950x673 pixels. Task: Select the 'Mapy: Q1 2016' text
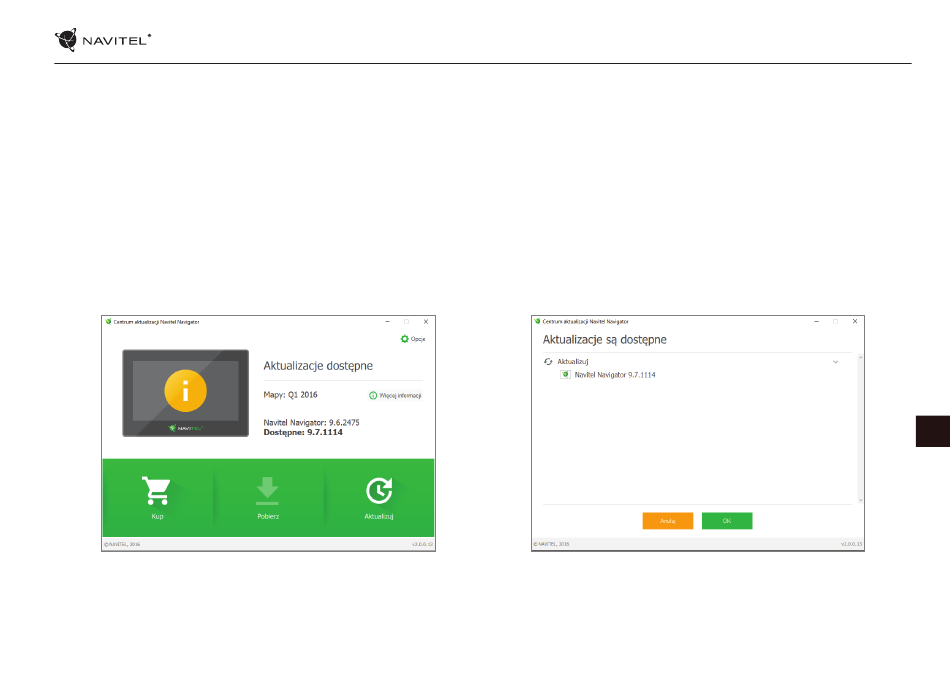pos(290,395)
